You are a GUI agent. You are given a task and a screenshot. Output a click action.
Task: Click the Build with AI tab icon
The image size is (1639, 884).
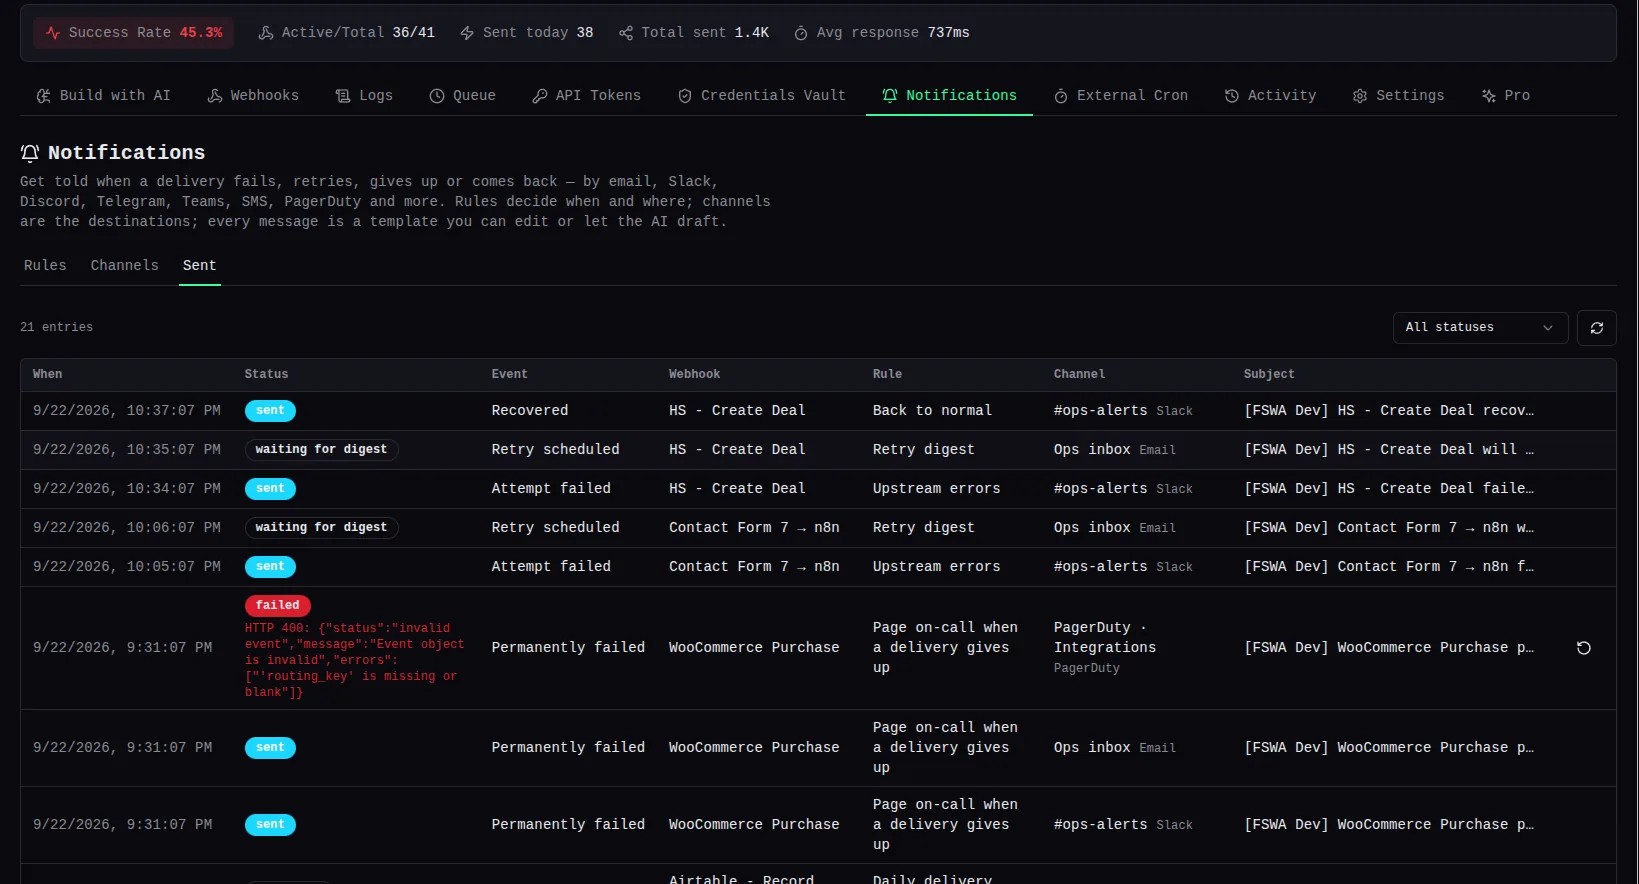(x=44, y=96)
